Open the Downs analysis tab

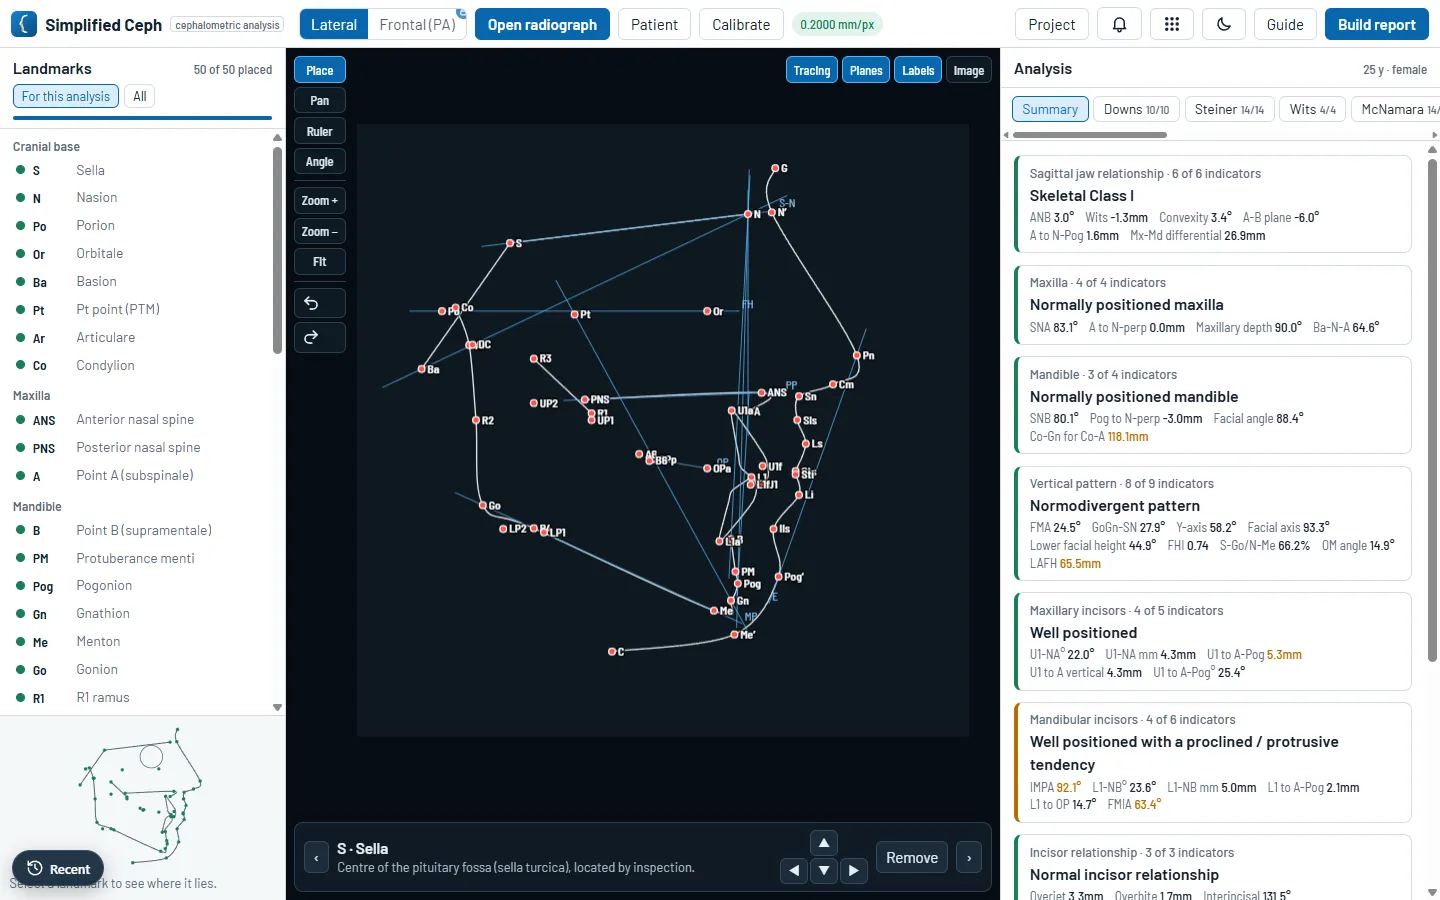pyautogui.click(x=1137, y=109)
